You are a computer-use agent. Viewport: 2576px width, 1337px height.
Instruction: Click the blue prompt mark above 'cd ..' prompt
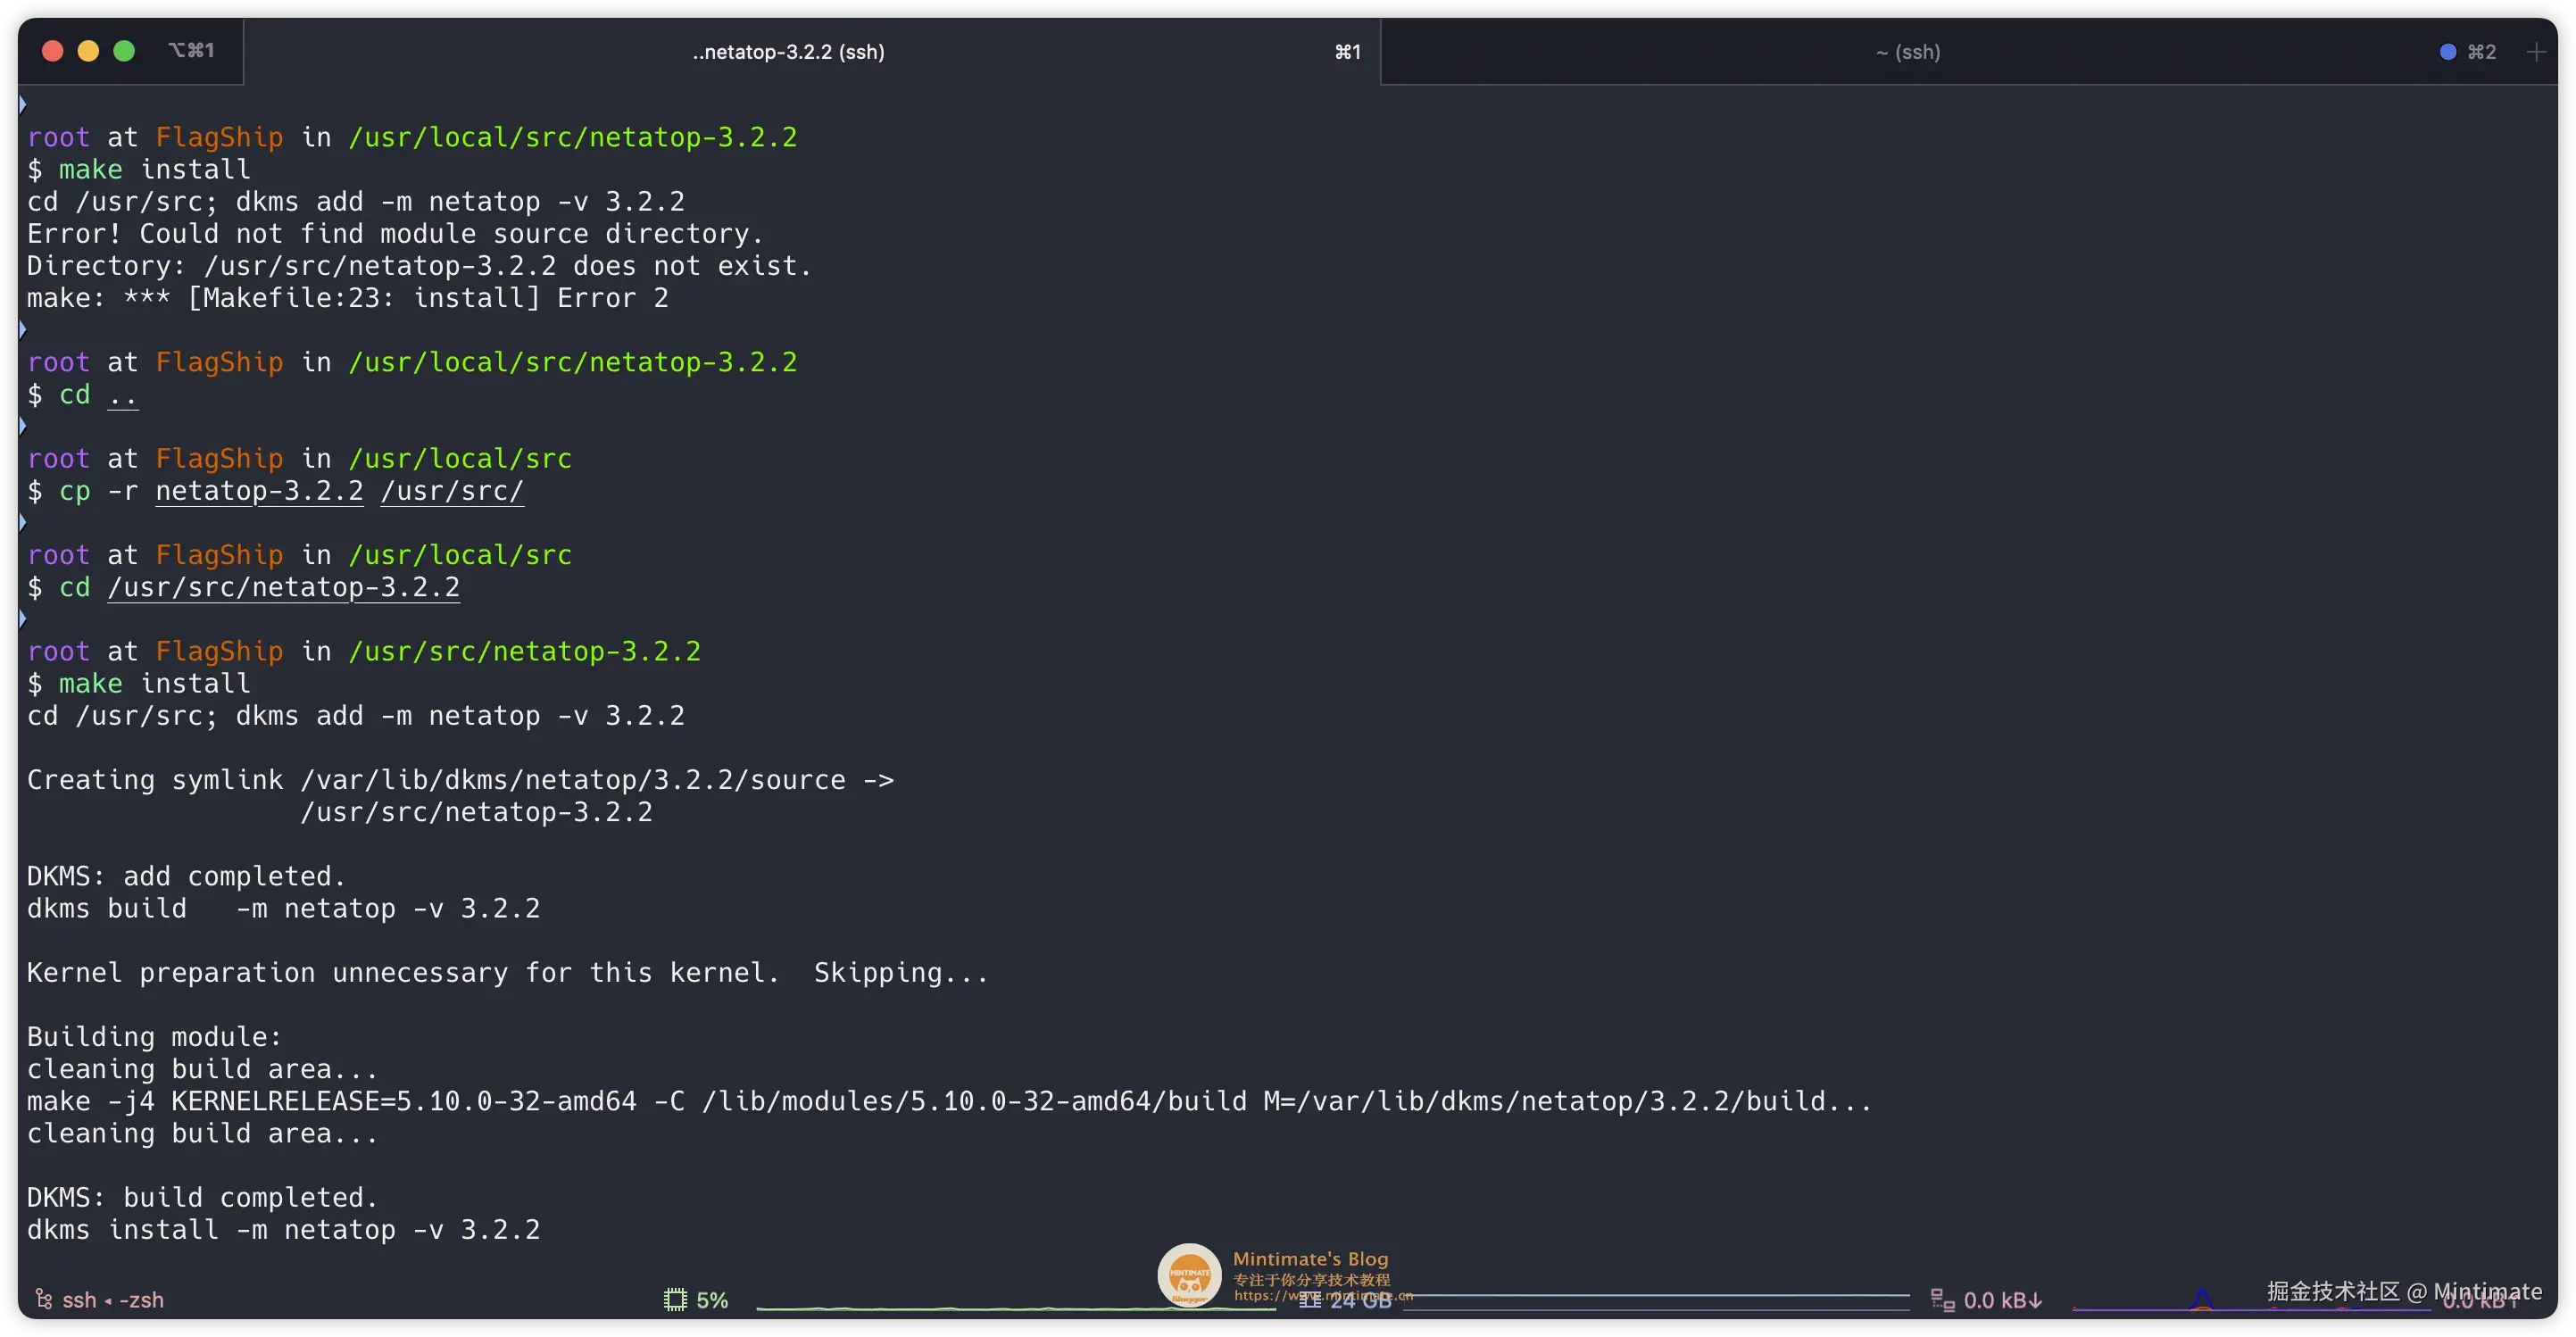[22, 329]
